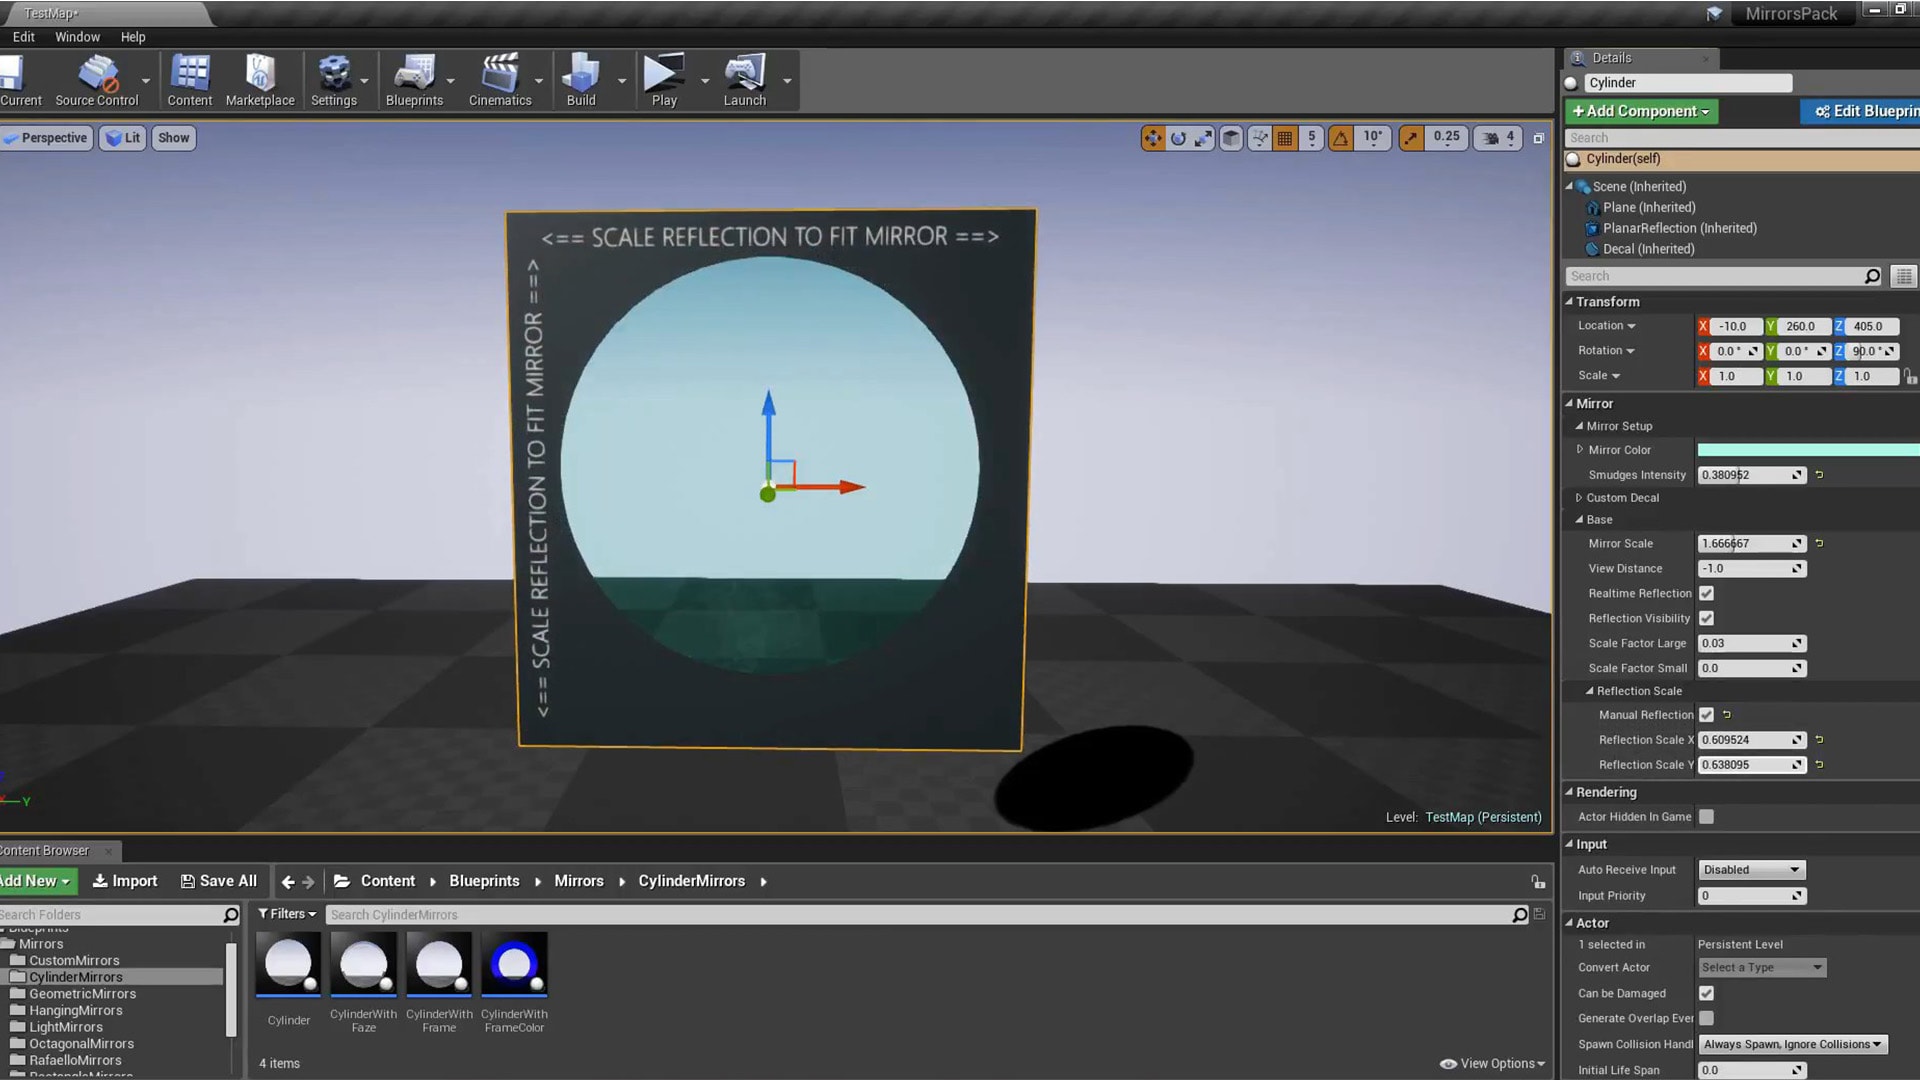Uncheck Manual Reflection
Viewport: 1920px width, 1080px height.
[x=1707, y=714]
